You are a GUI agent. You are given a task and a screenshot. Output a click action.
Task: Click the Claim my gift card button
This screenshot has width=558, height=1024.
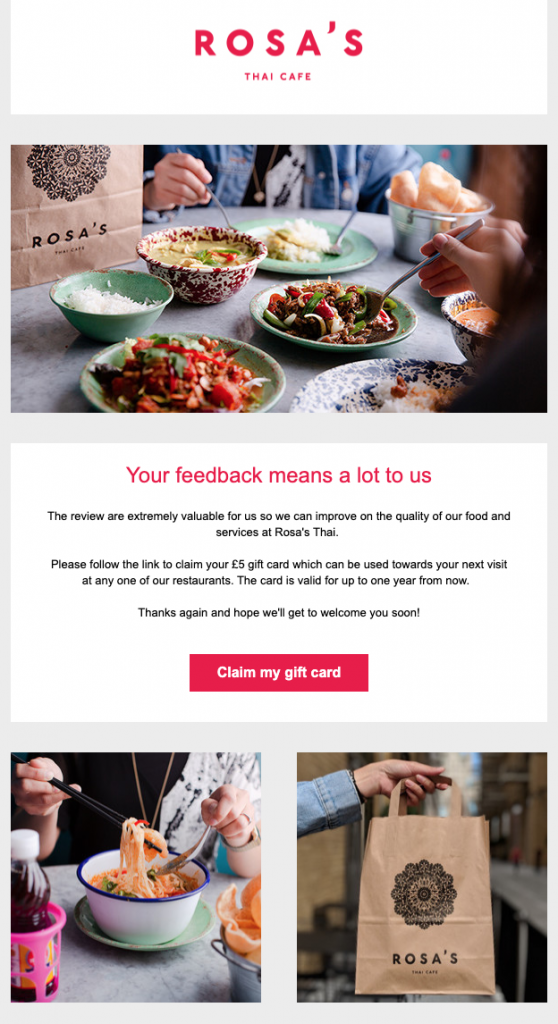[x=279, y=673]
